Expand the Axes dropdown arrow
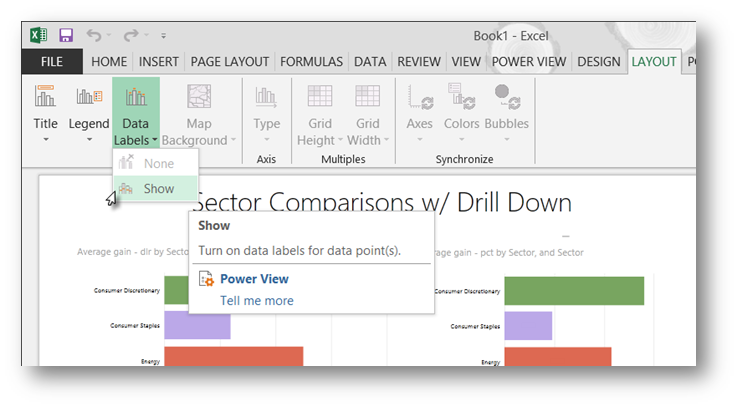This screenshot has width=738, height=408. tap(419, 140)
